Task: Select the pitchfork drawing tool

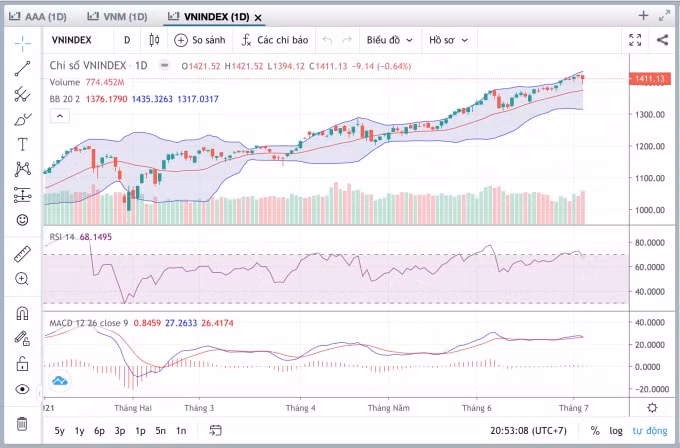Action: tap(22, 94)
